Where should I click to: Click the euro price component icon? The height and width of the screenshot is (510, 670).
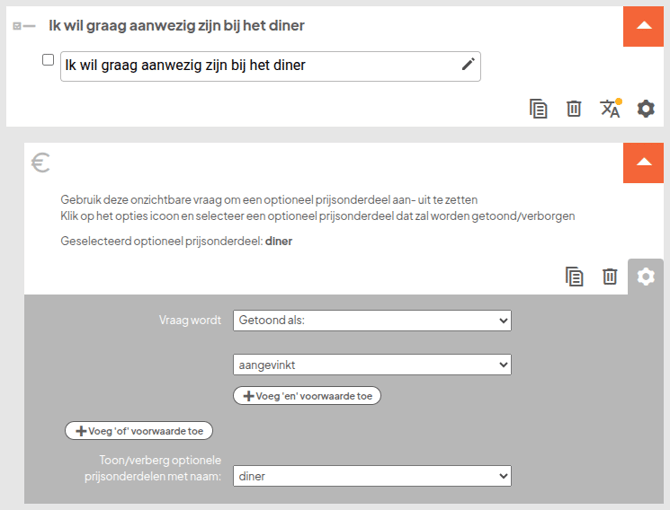click(41, 162)
